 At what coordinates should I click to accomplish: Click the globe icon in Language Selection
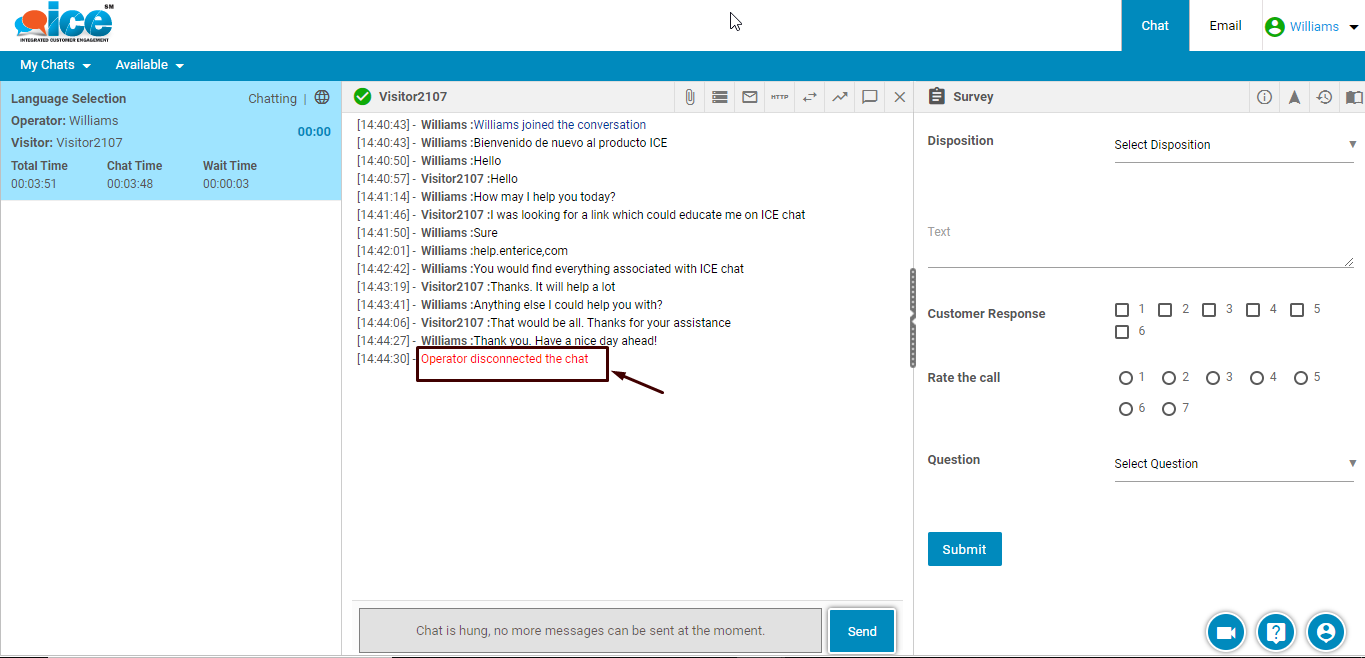[x=322, y=98]
